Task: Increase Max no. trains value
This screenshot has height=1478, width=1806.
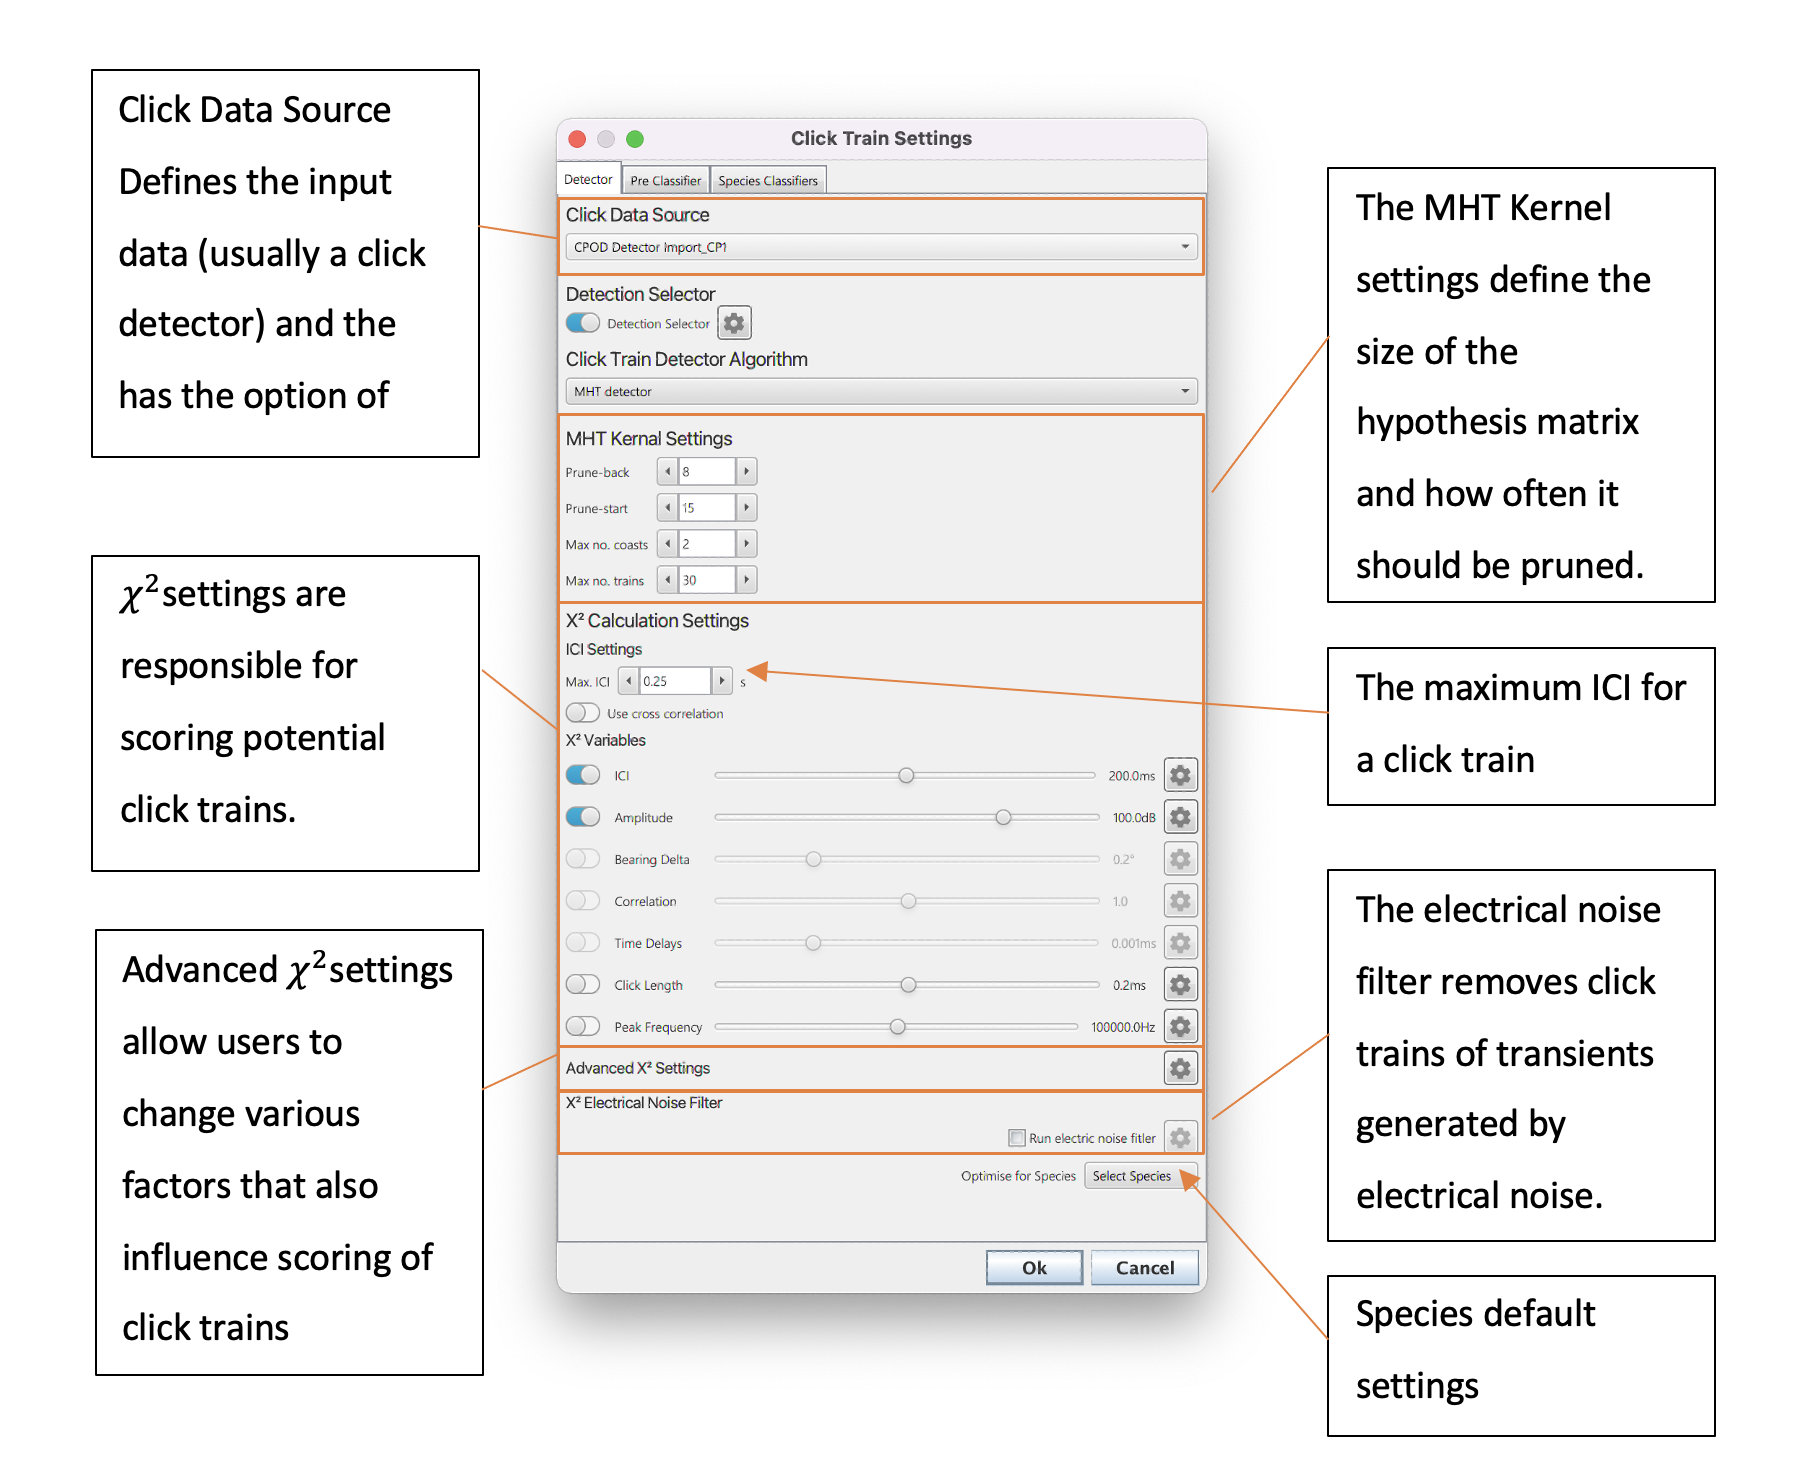Action: 746,579
